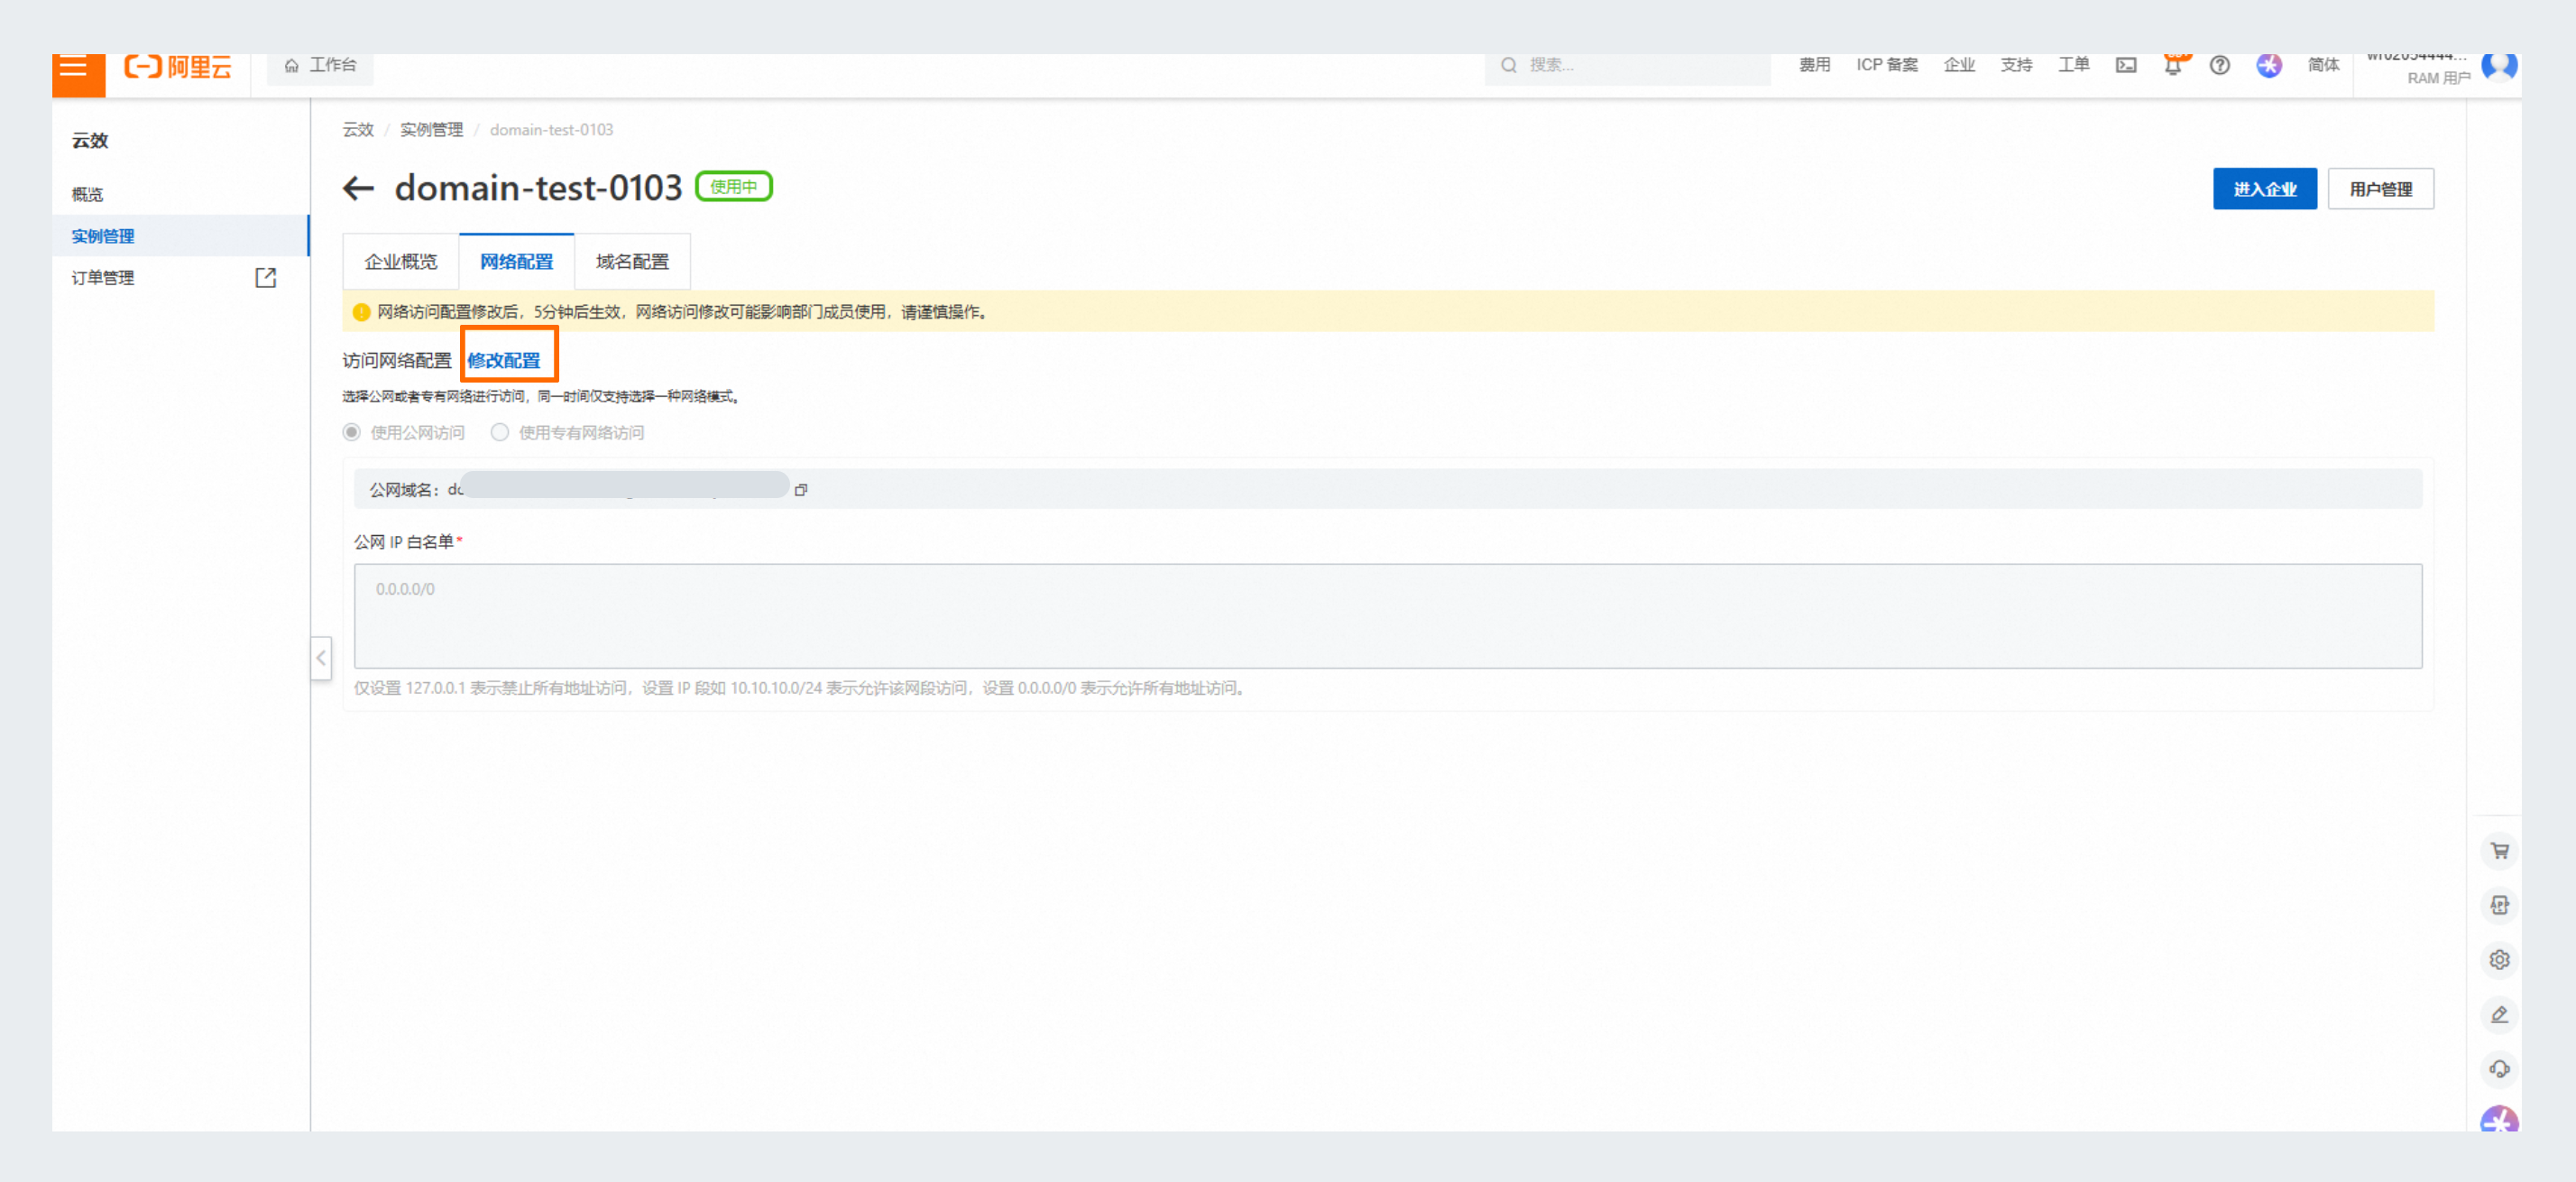The width and height of the screenshot is (2576, 1182).
Task: Click the API tool icon below cart
Action: click(2499, 905)
